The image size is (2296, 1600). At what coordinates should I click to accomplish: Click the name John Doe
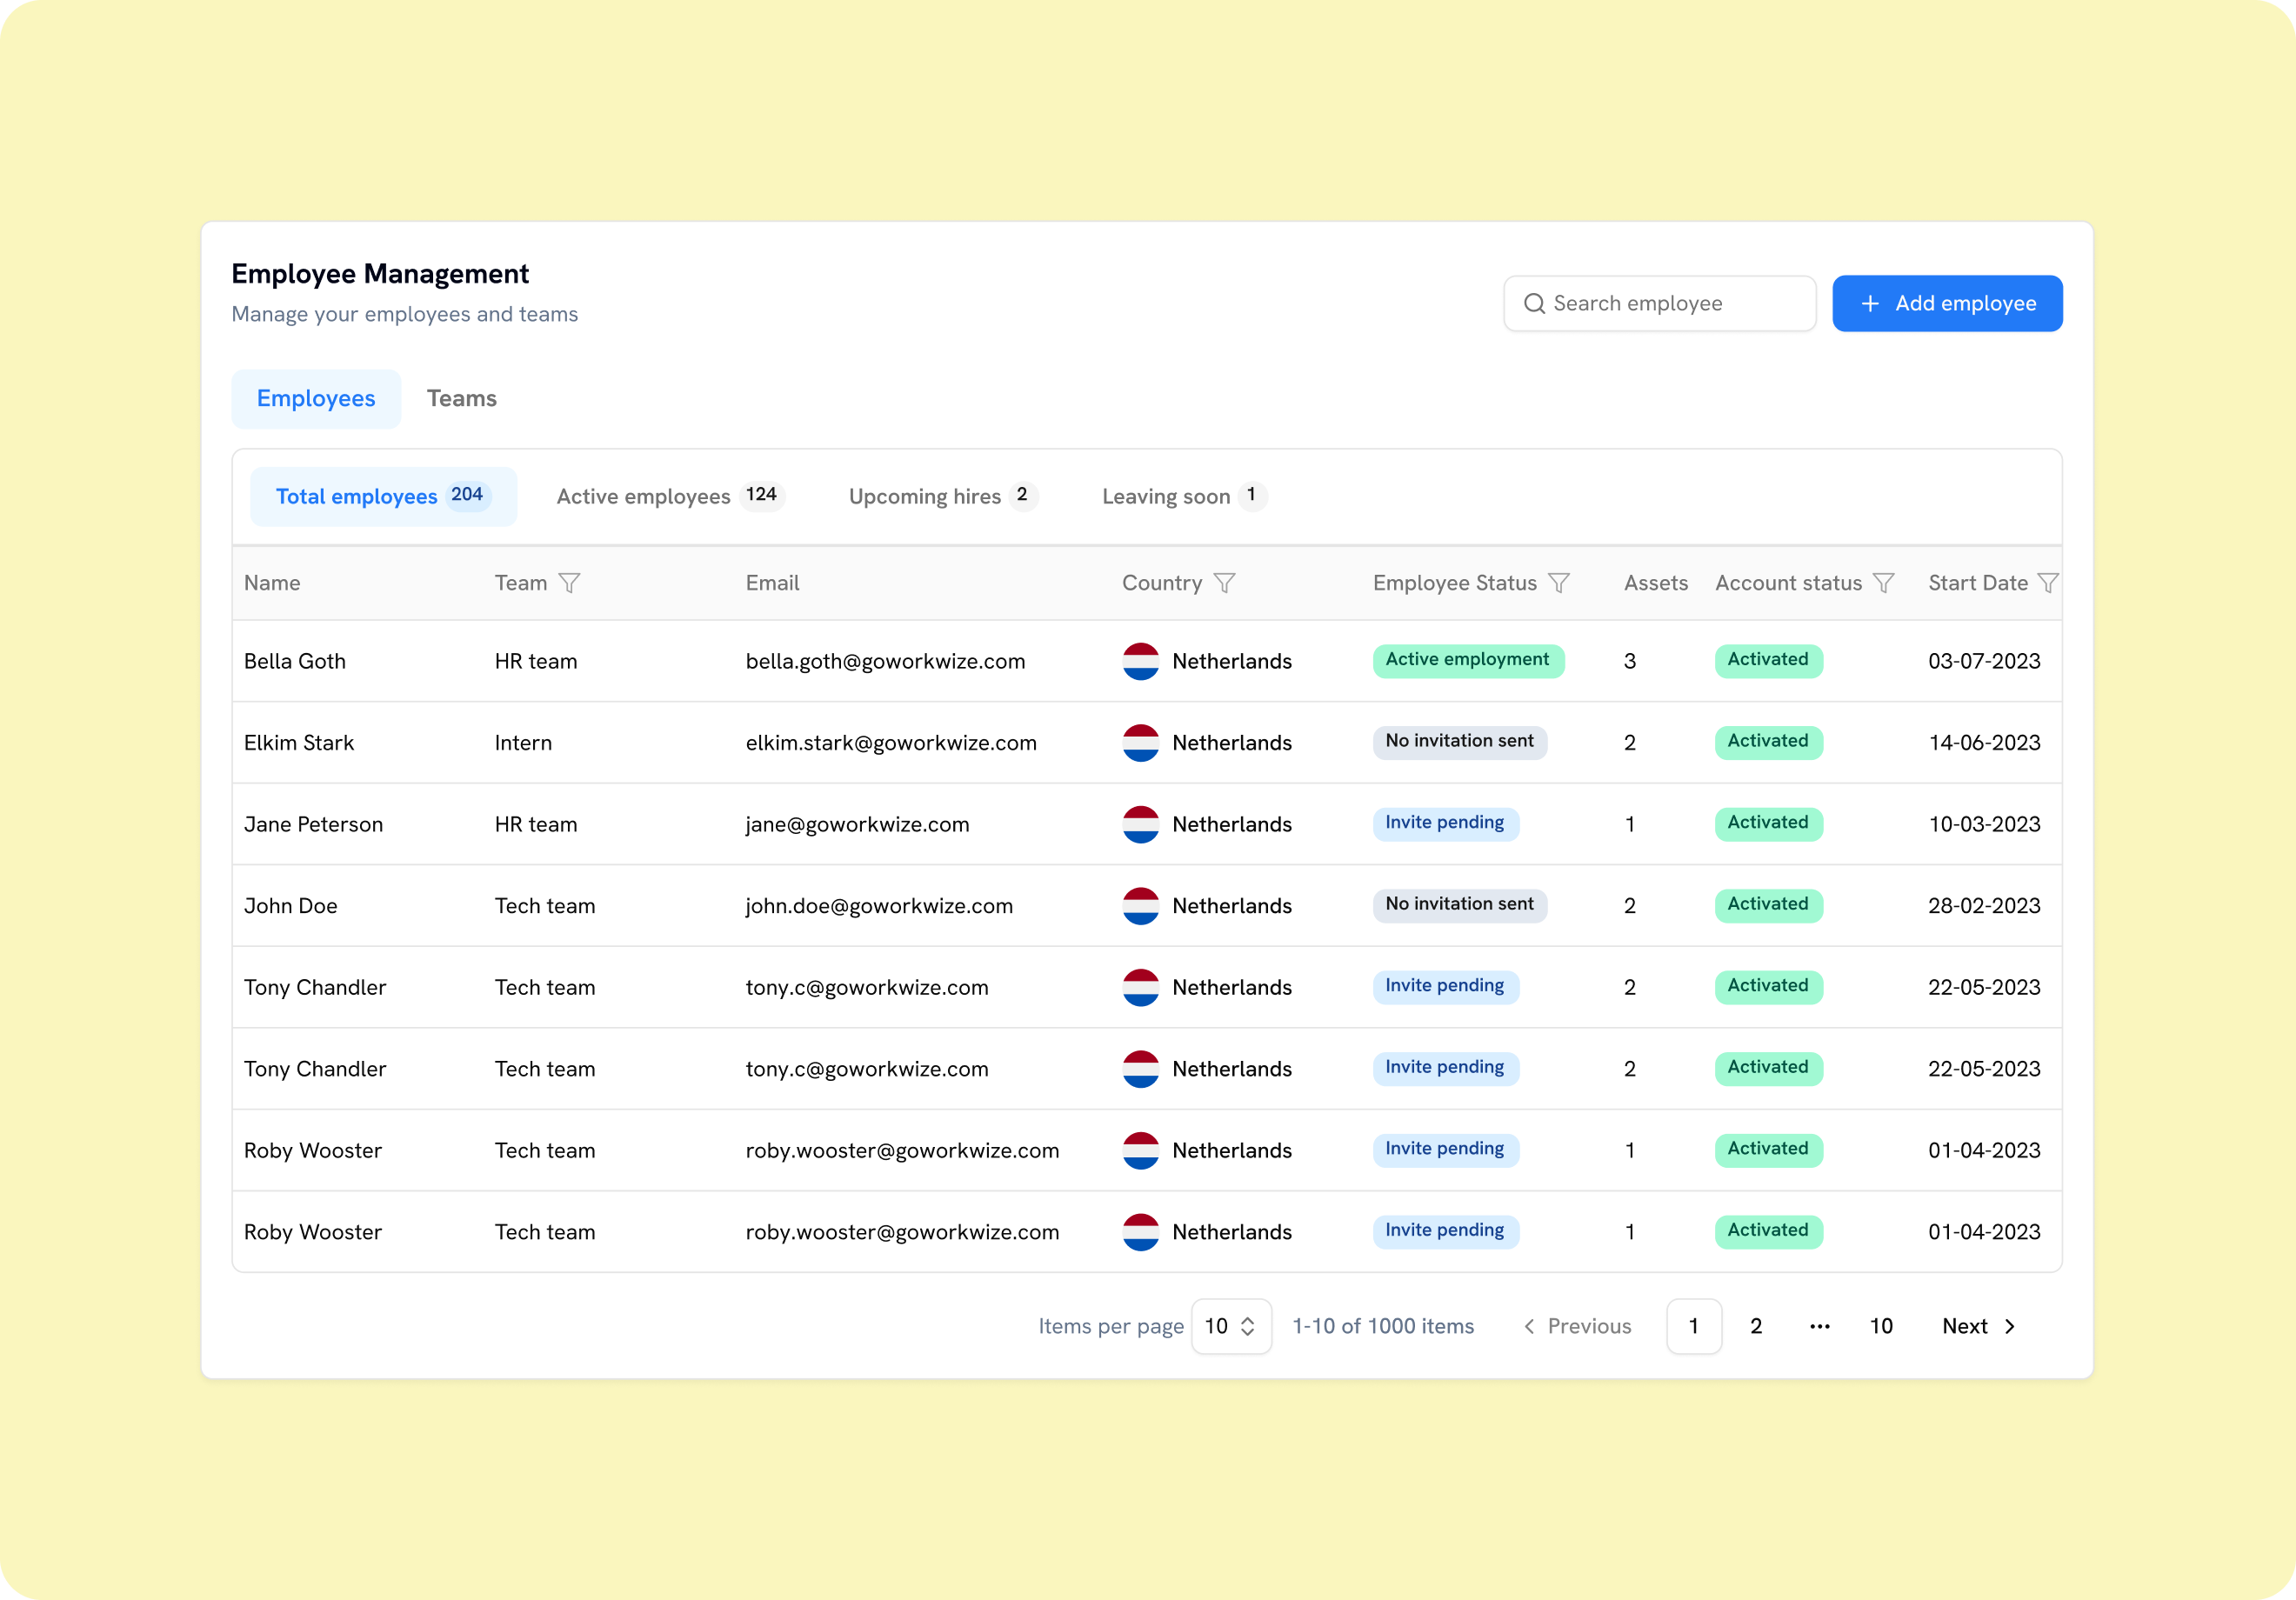[x=291, y=906]
